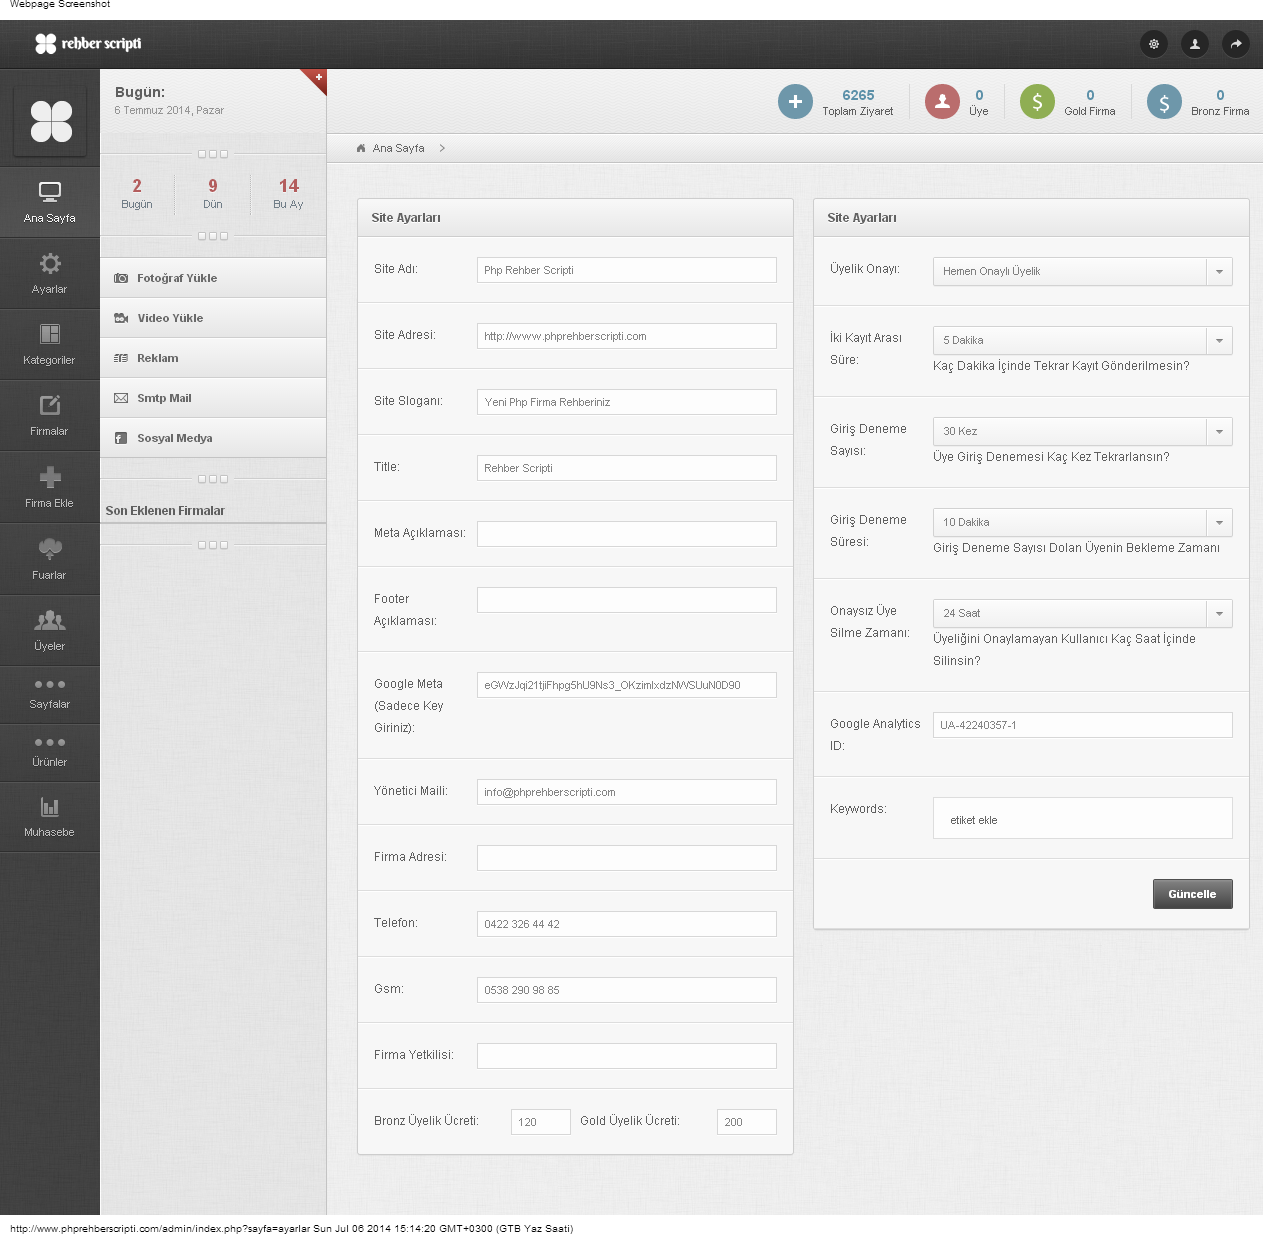
Task: Click the rehber scripti logo in header
Action: (88, 44)
